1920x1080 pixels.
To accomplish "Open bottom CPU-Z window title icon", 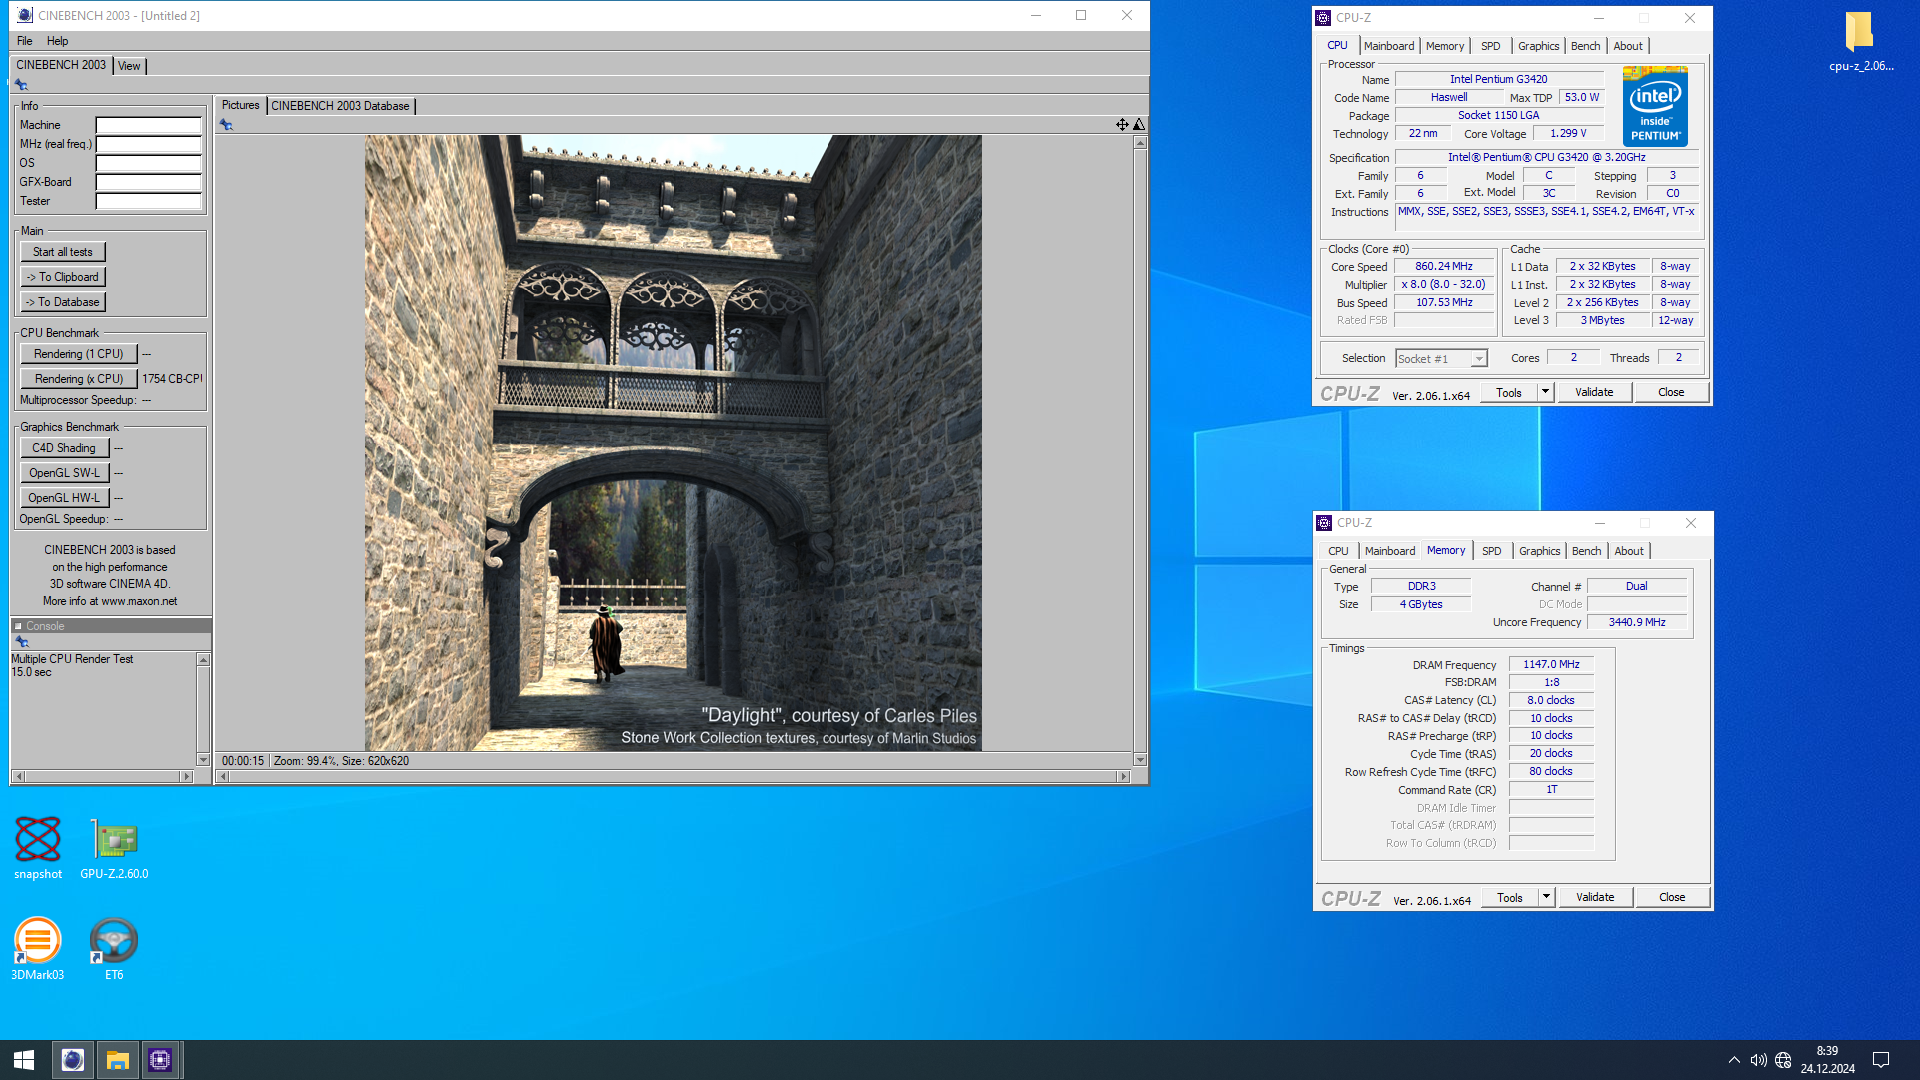I will [x=1324, y=523].
